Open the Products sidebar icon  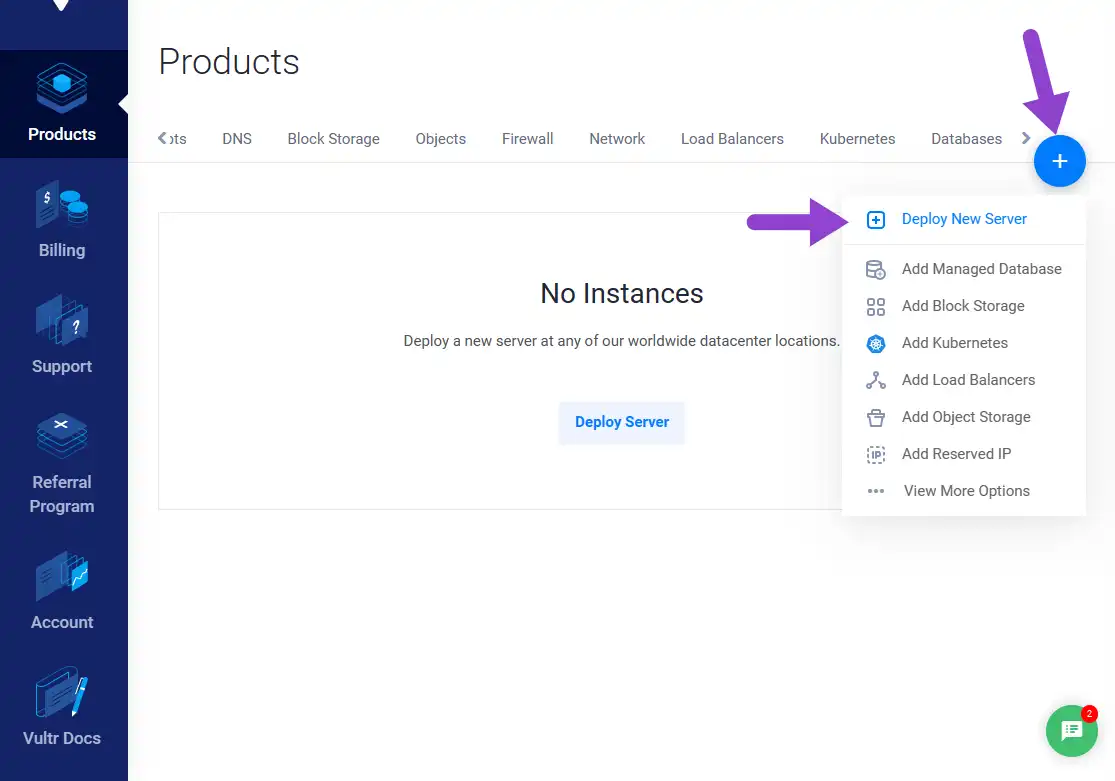62,87
